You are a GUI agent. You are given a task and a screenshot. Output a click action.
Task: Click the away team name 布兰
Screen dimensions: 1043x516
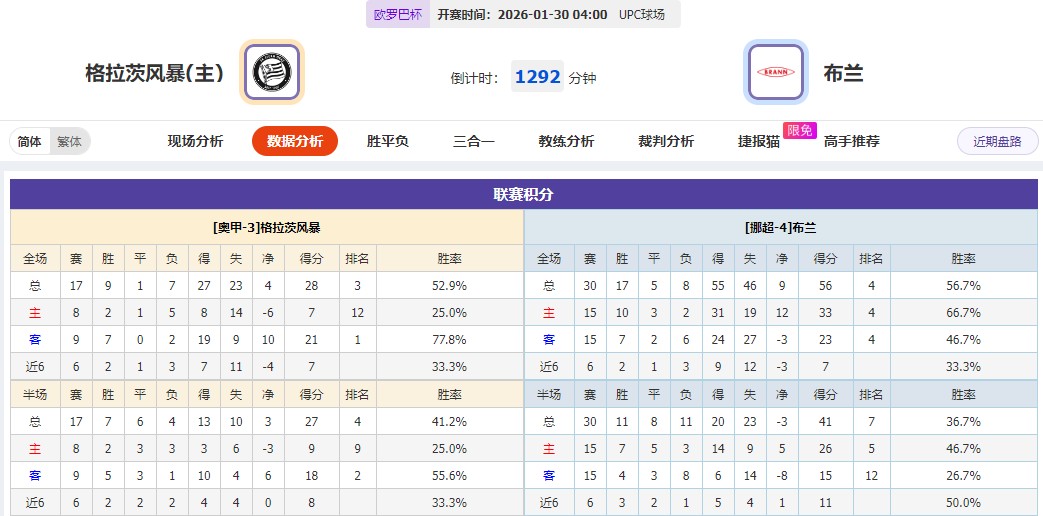[x=843, y=73]
